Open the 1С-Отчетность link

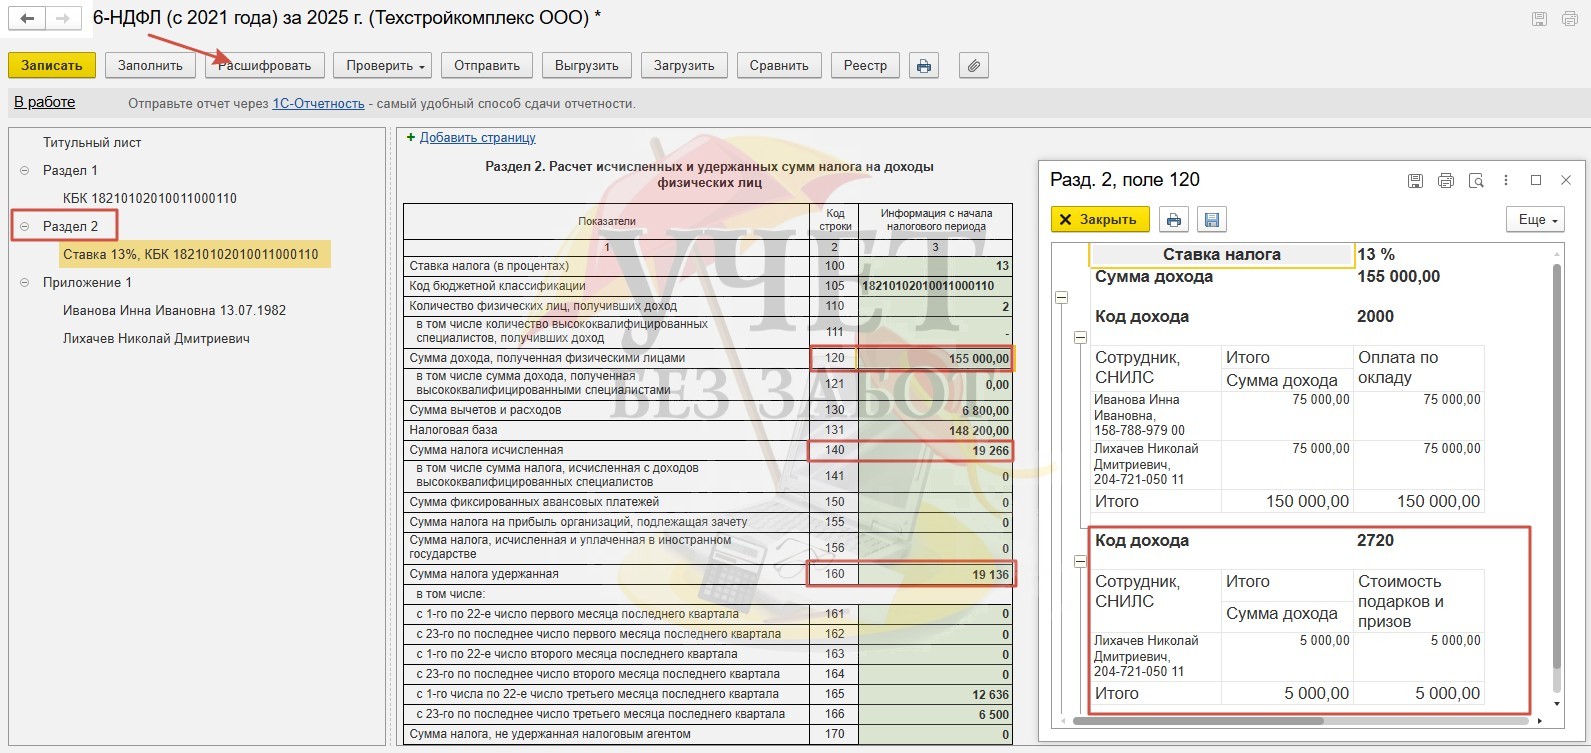point(318,104)
